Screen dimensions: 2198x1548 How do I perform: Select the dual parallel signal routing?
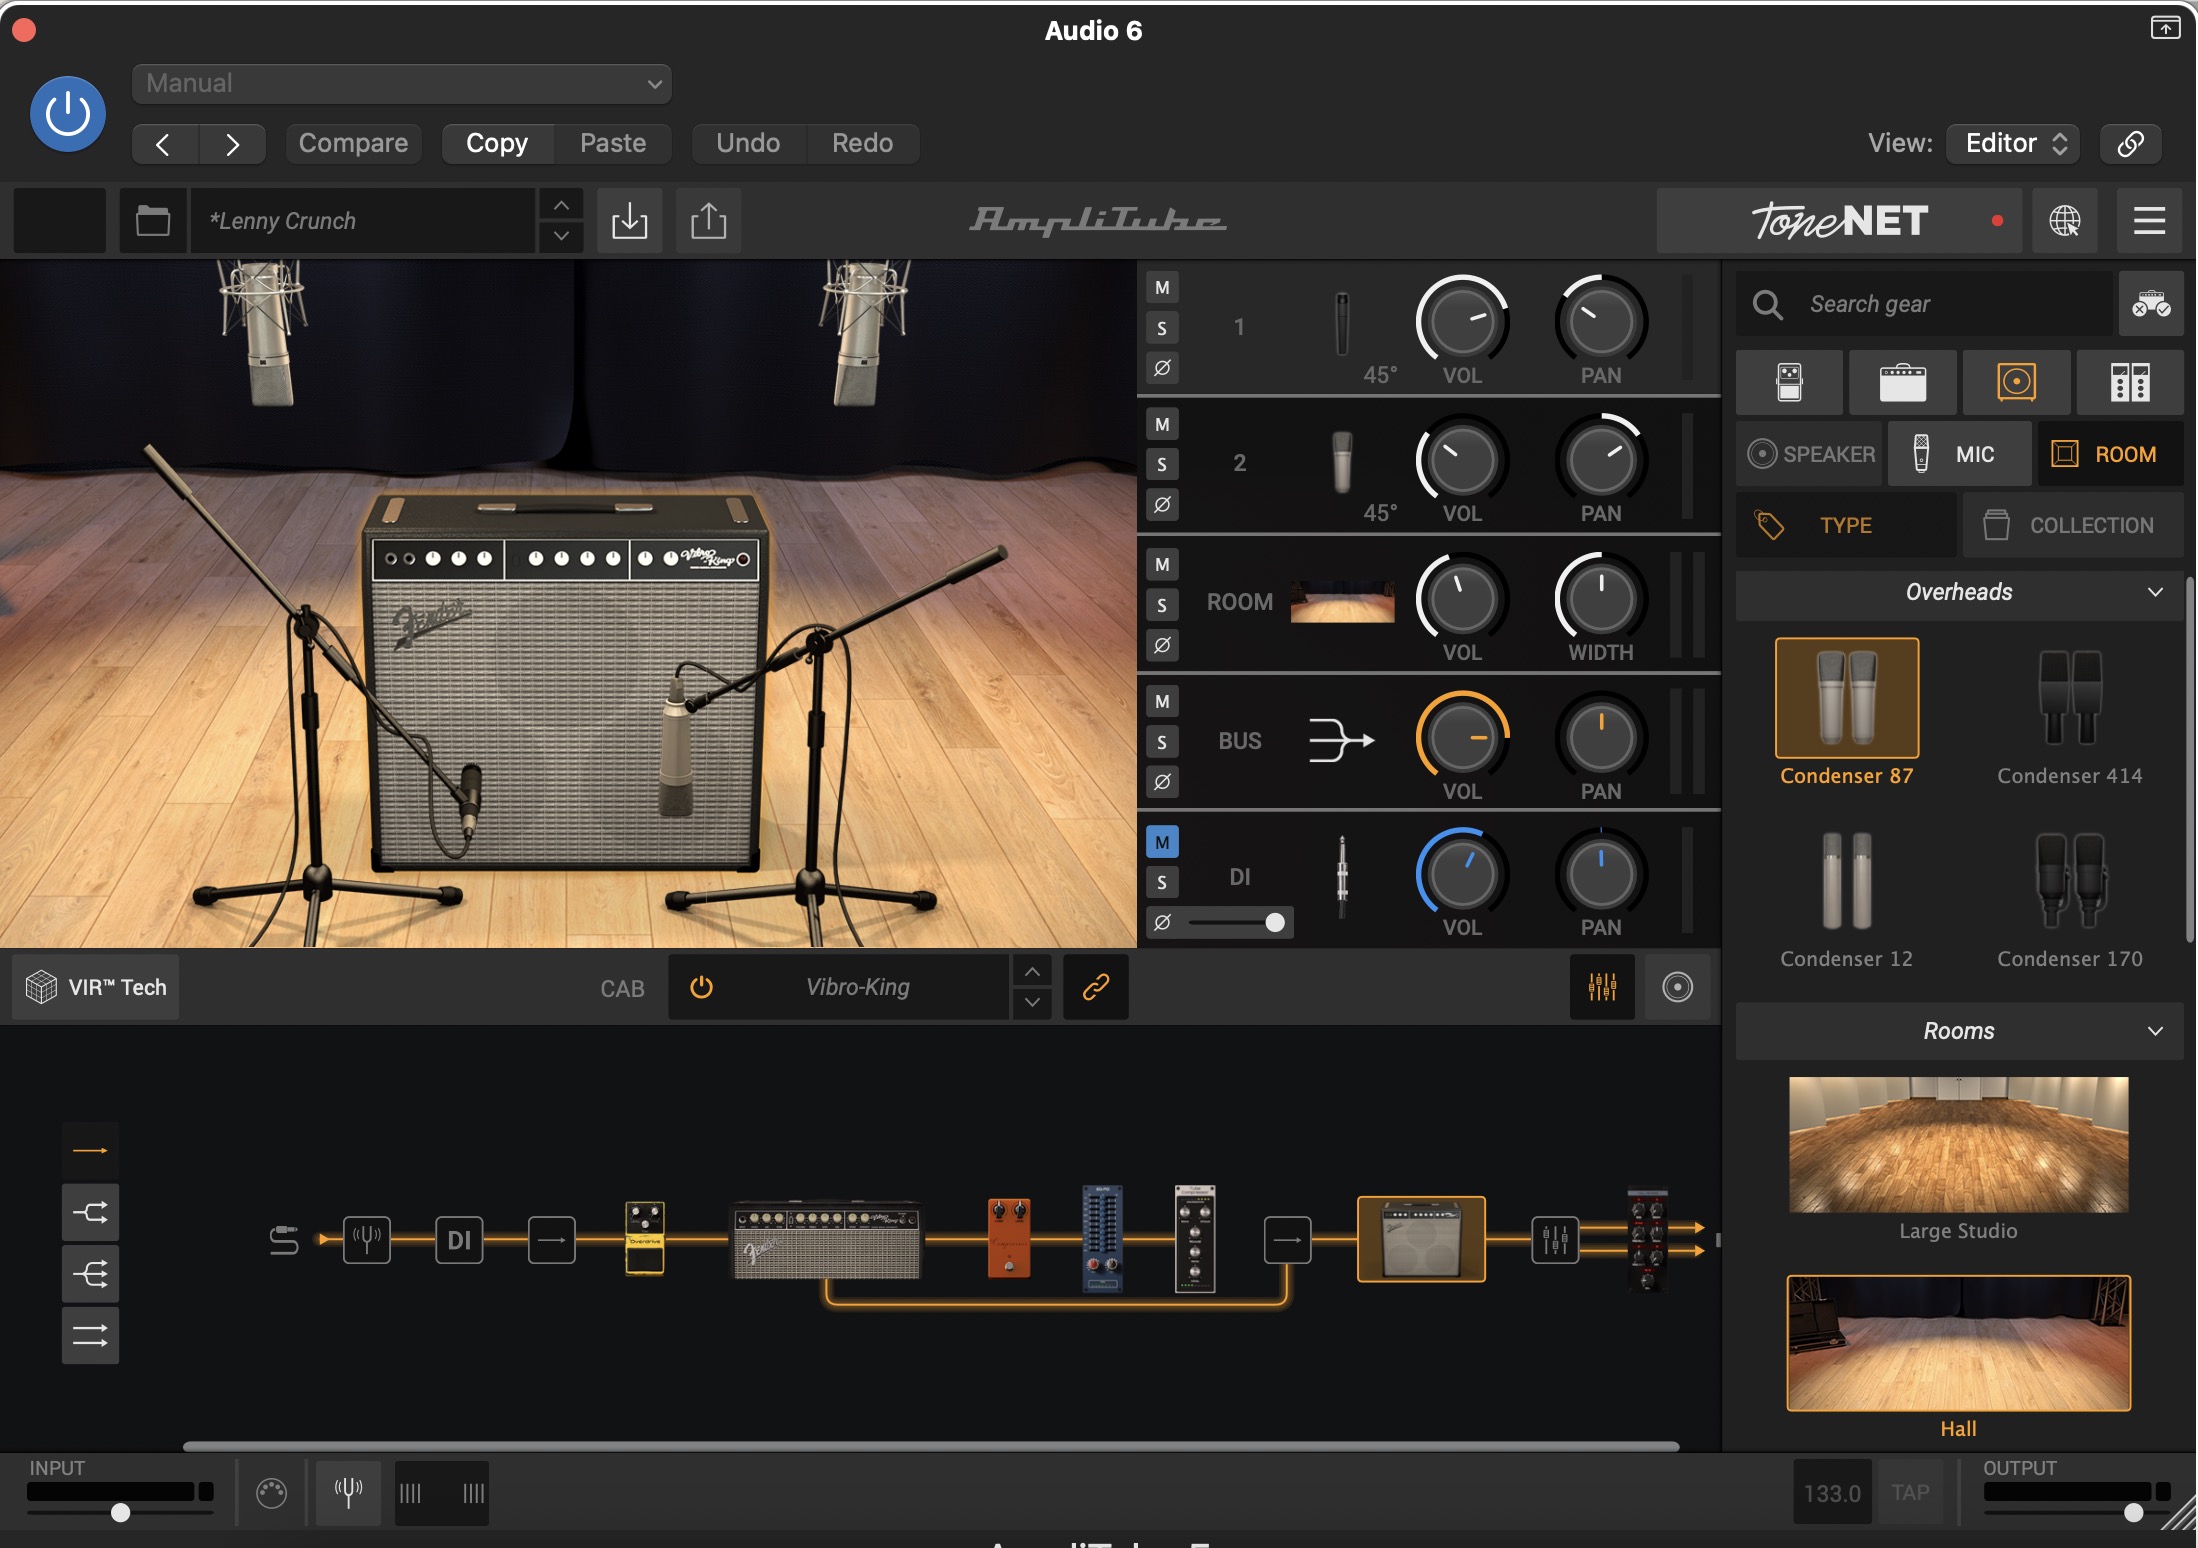click(x=90, y=1336)
